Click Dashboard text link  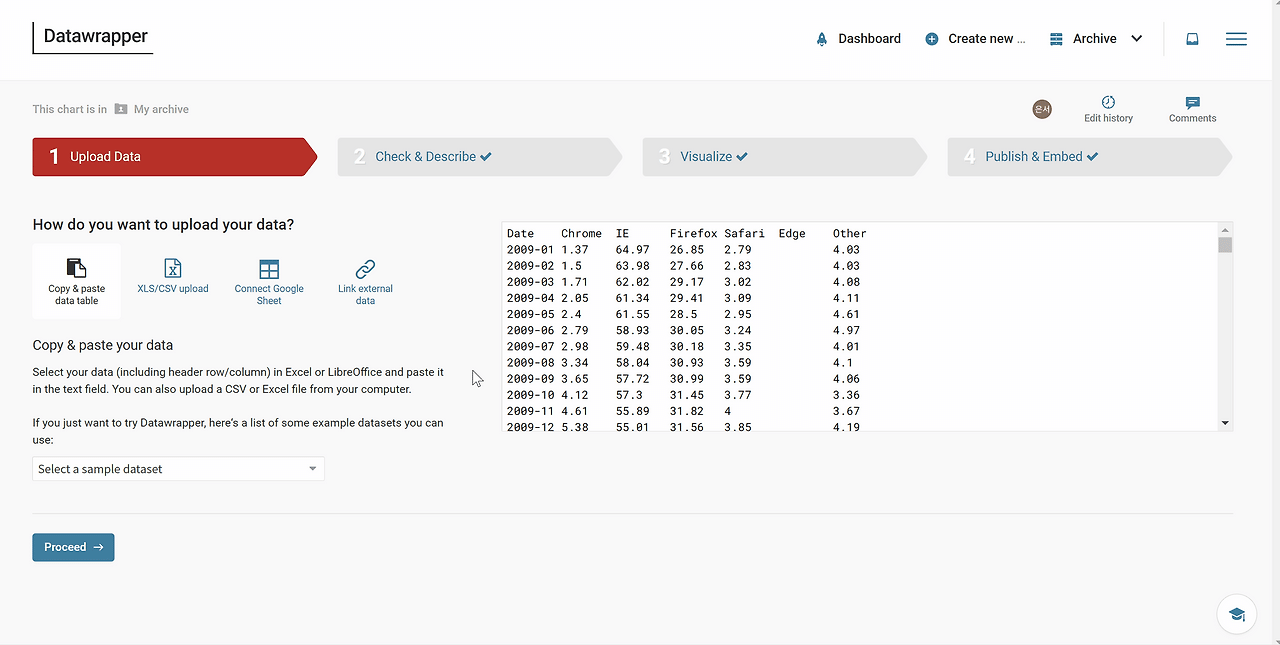(x=869, y=39)
